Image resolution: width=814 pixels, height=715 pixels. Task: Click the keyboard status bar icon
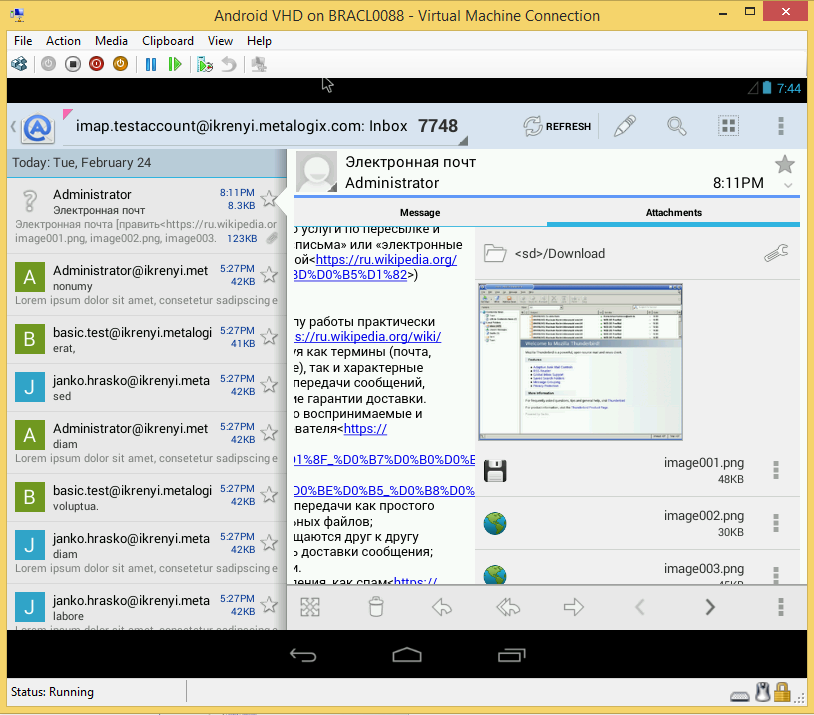[740, 696]
